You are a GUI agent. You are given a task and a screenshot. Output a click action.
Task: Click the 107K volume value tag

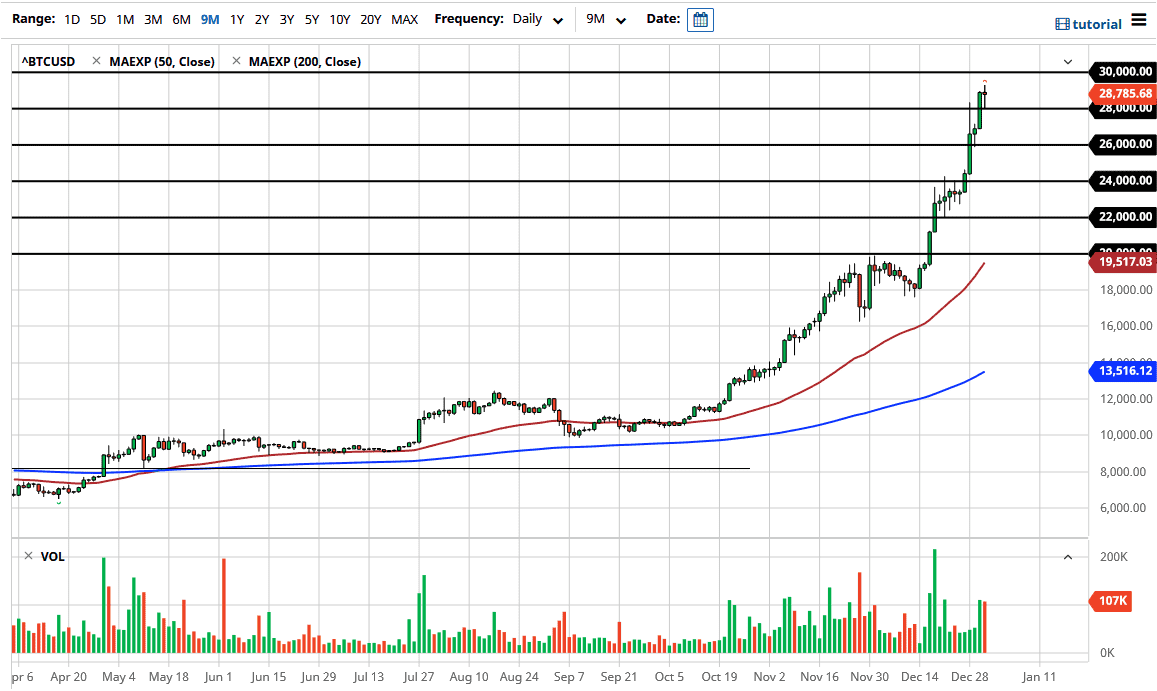tap(1111, 601)
